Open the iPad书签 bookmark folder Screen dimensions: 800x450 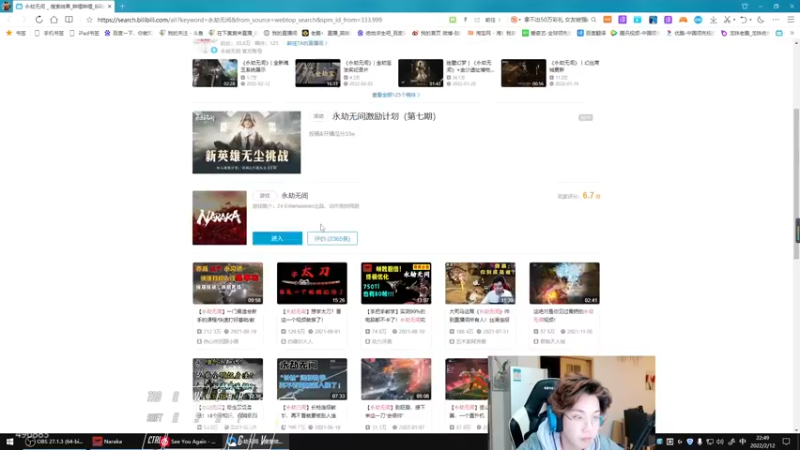click(x=85, y=33)
